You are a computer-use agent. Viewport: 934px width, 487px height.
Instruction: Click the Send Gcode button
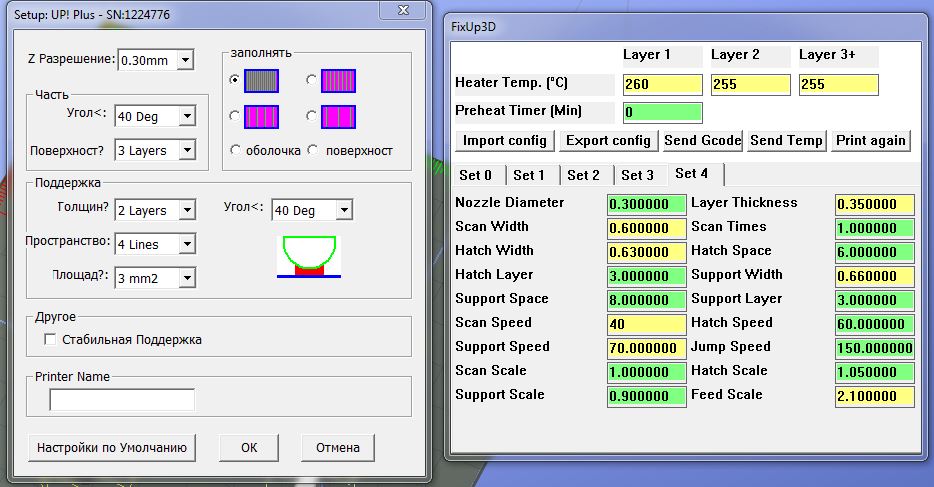703,141
